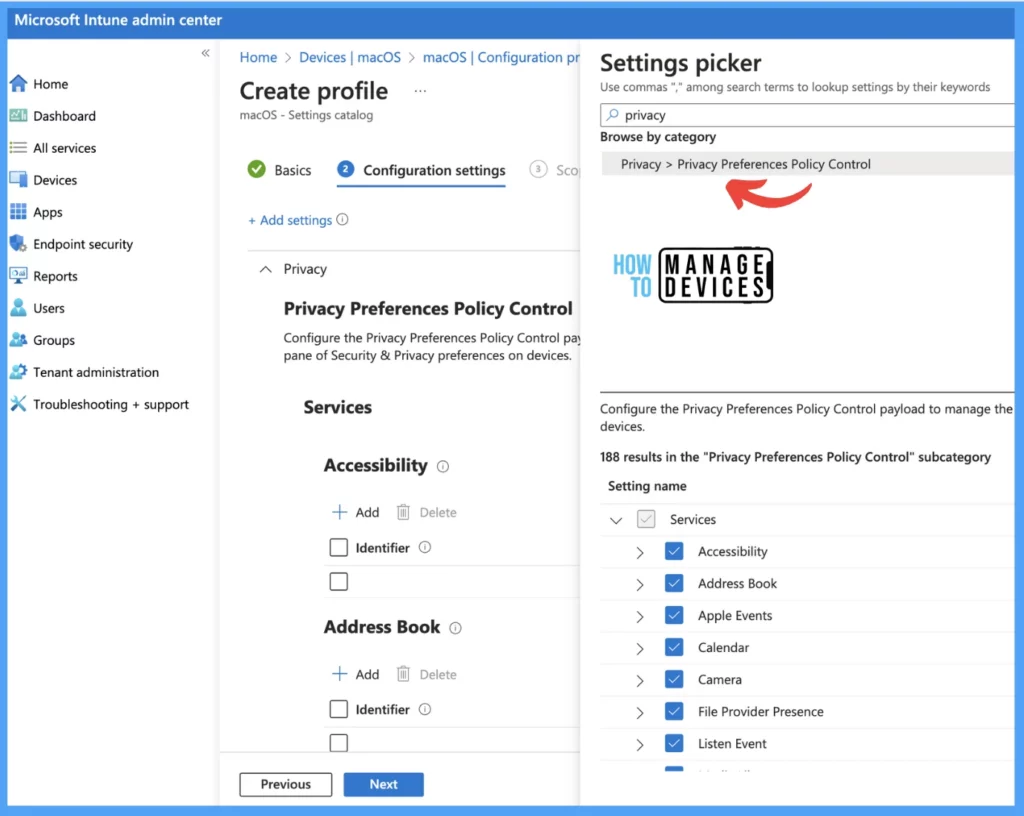Check the empty row checkbox under Accessibility Identifier
This screenshot has height=816, width=1024.
(338, 581)
